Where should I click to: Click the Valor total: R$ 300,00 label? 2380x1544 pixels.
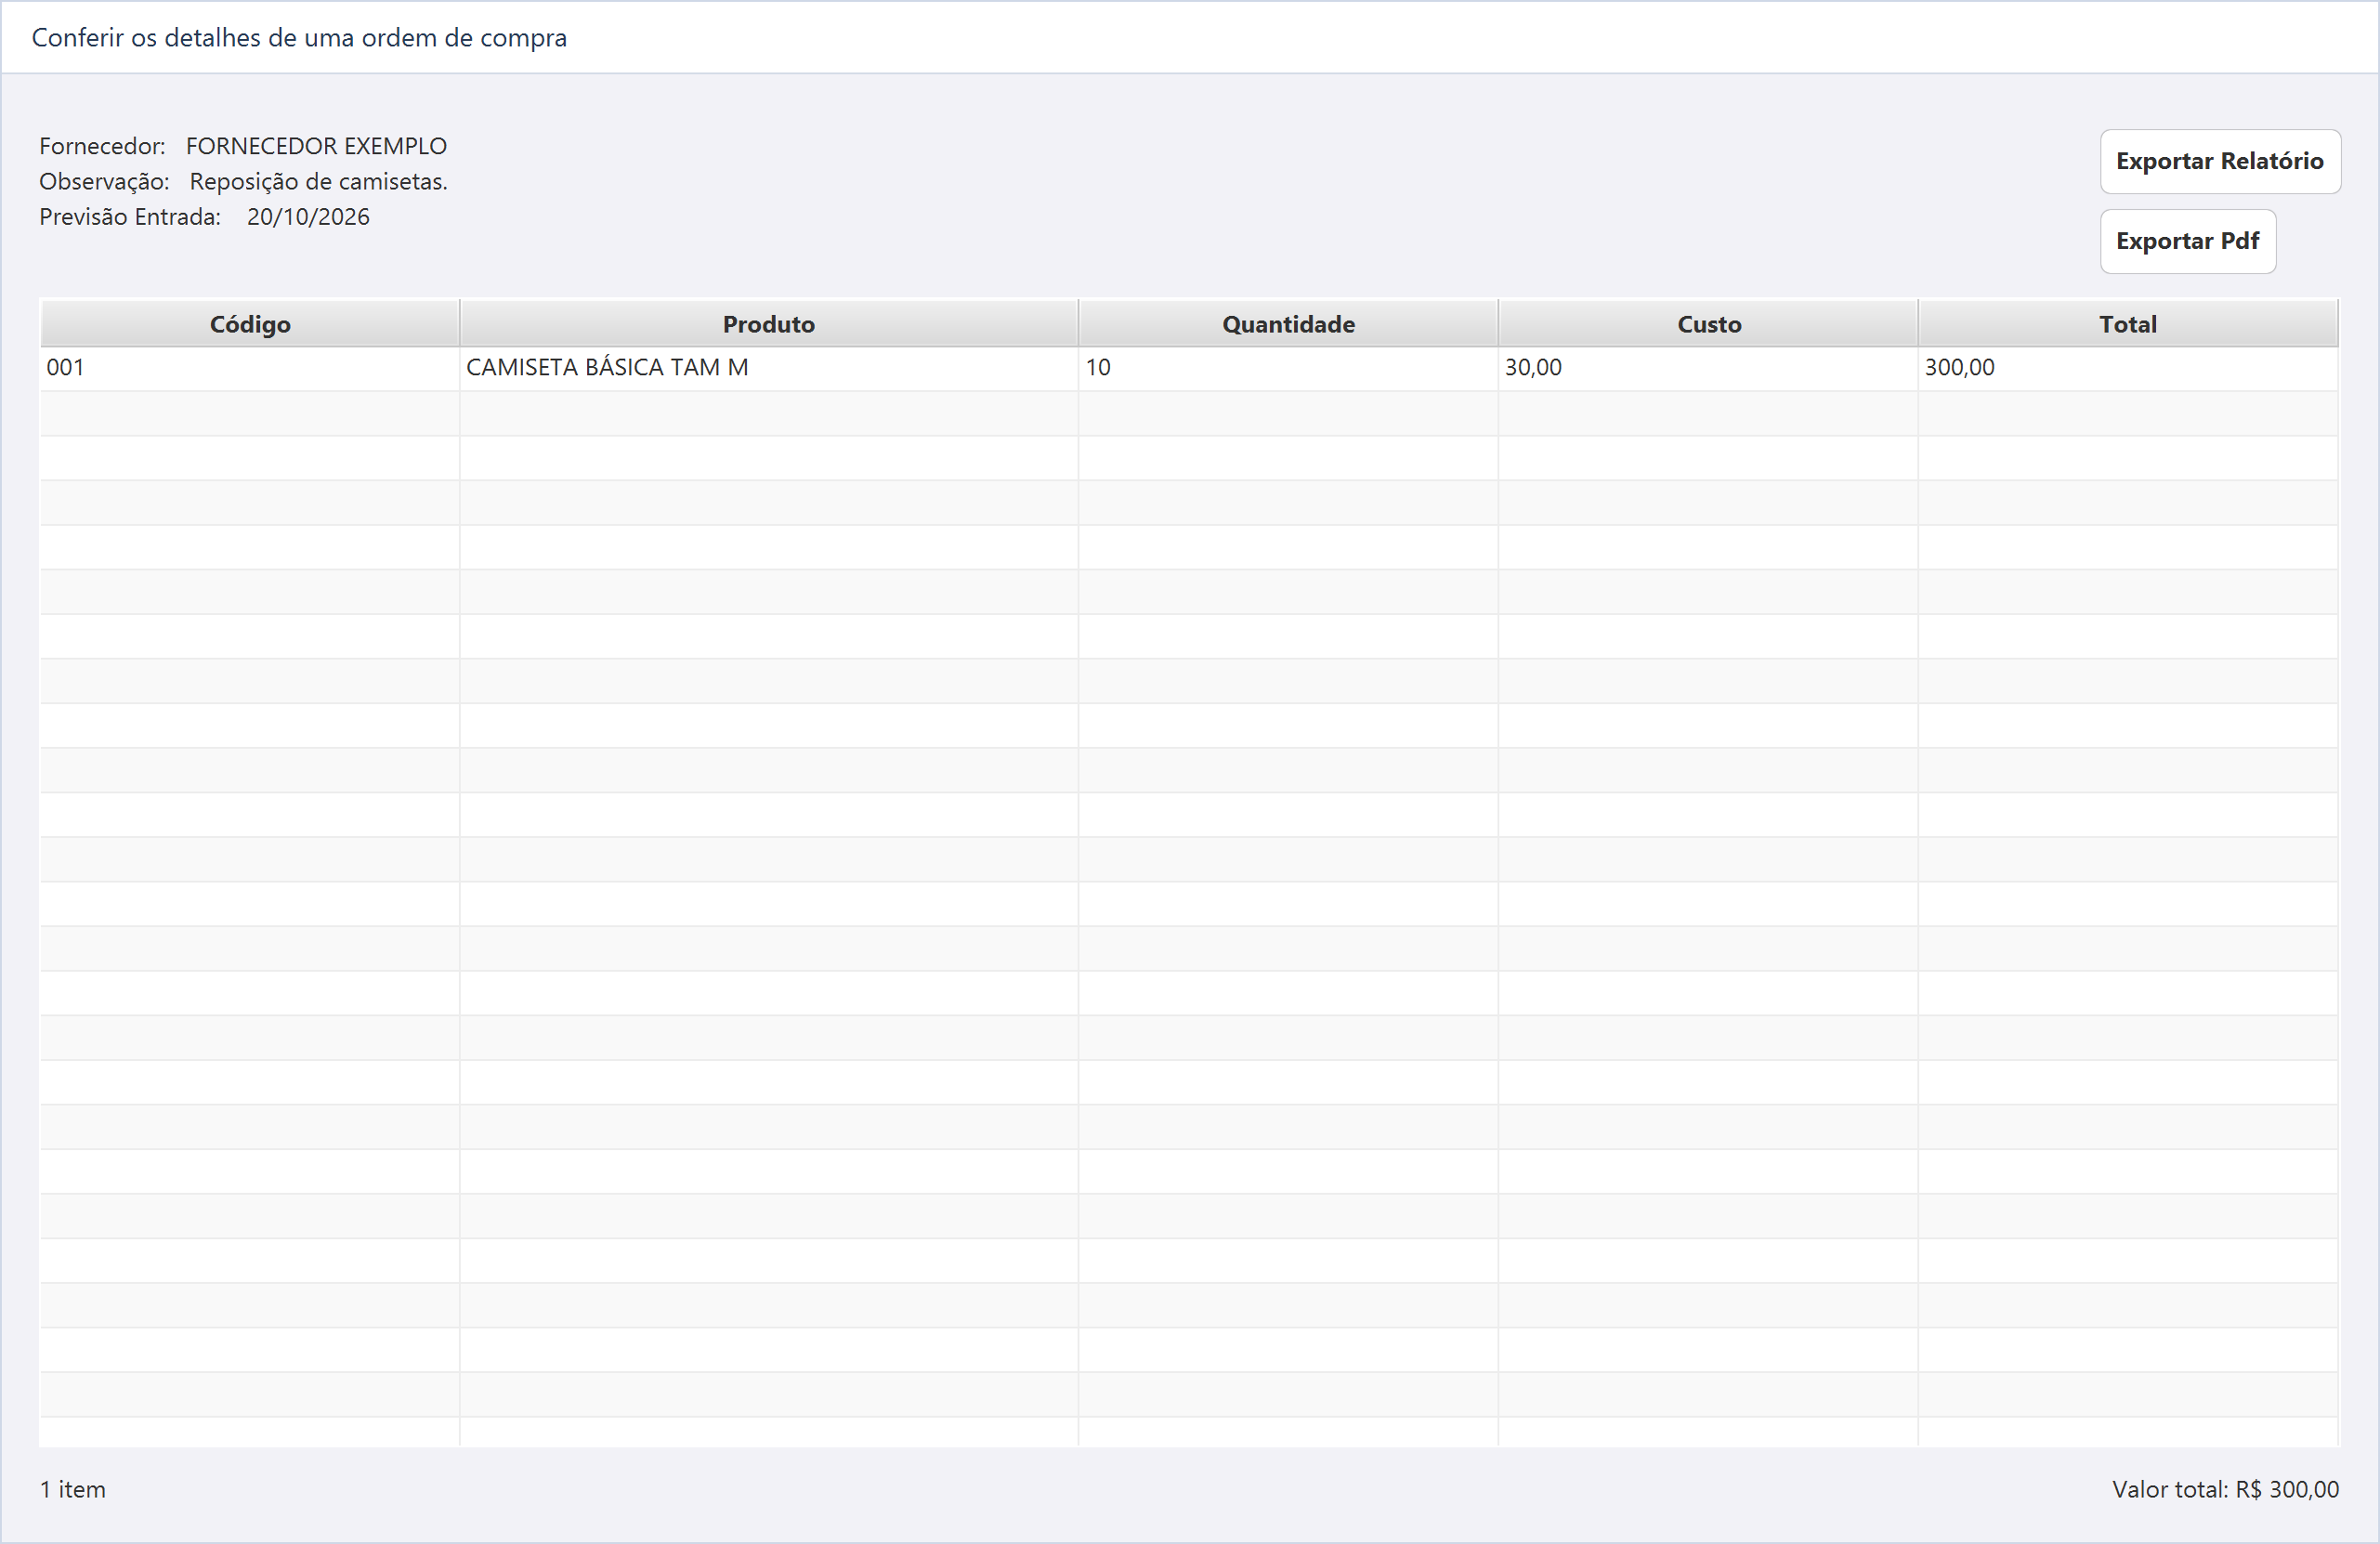coord(2225,1489)
